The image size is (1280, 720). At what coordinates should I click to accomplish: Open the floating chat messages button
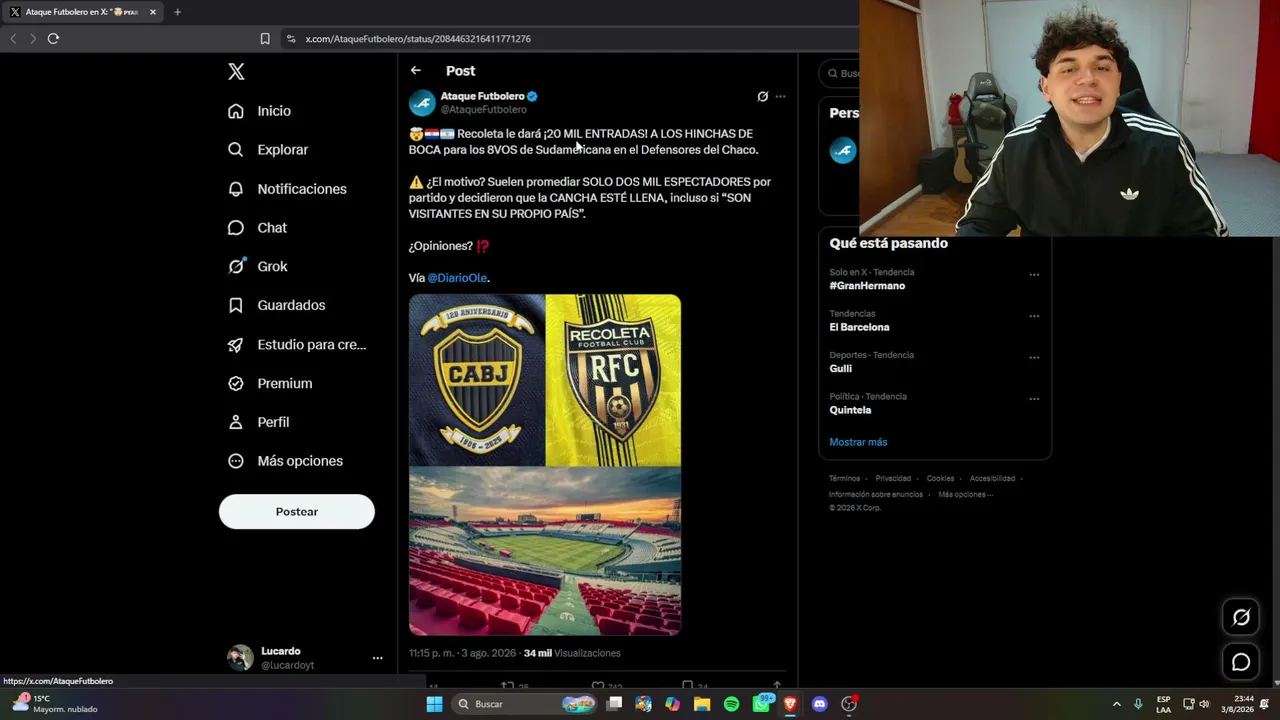(x=1241, y=662)
